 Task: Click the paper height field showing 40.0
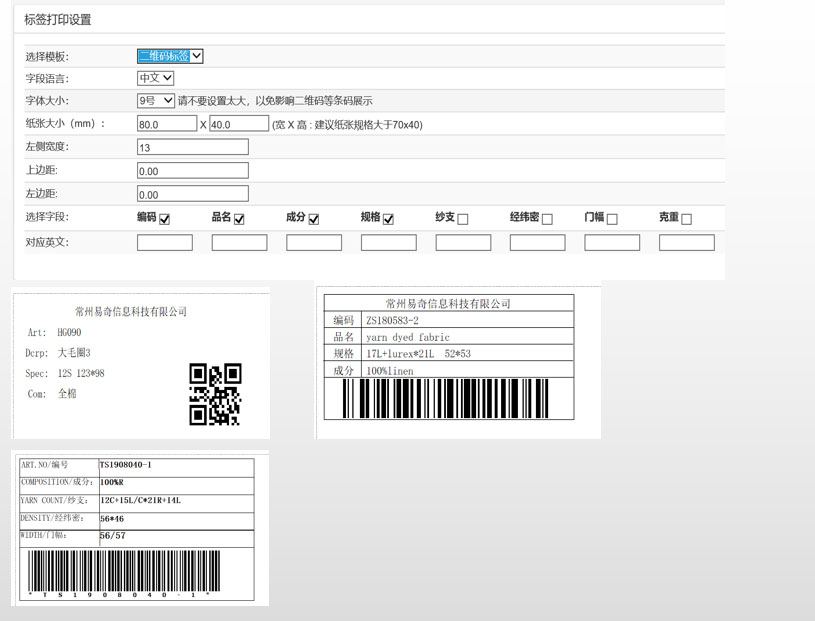[x=239, y=124]
